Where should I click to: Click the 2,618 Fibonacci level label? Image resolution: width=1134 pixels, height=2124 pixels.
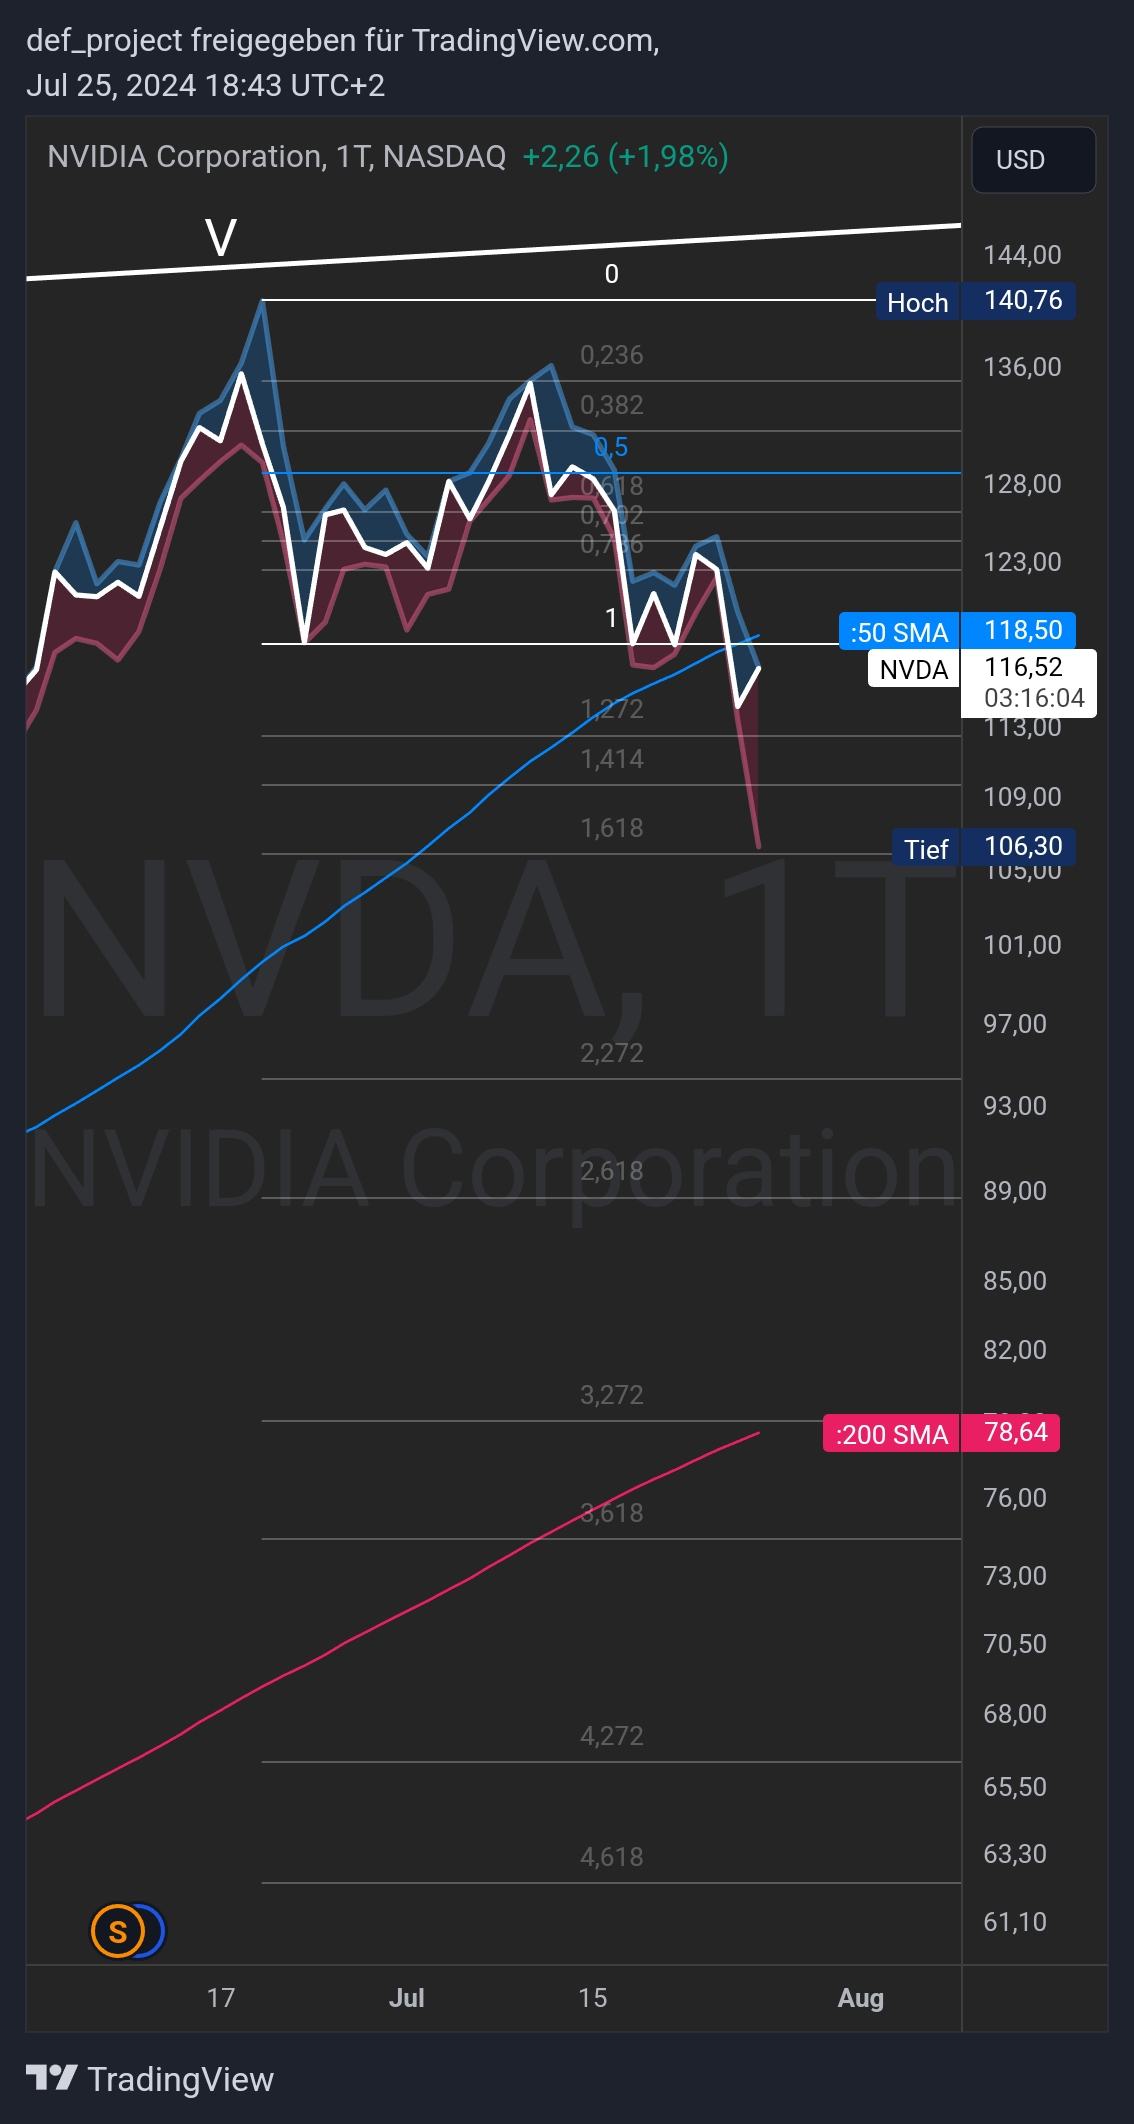tap(611, 1170)
